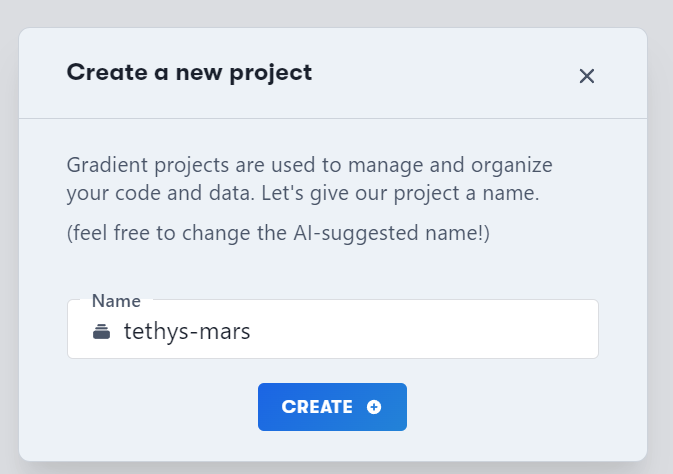This screenshot has width=673, height=474.
Task: Click the Gradient projects description paragraph
Action: (x=309, y=179)
